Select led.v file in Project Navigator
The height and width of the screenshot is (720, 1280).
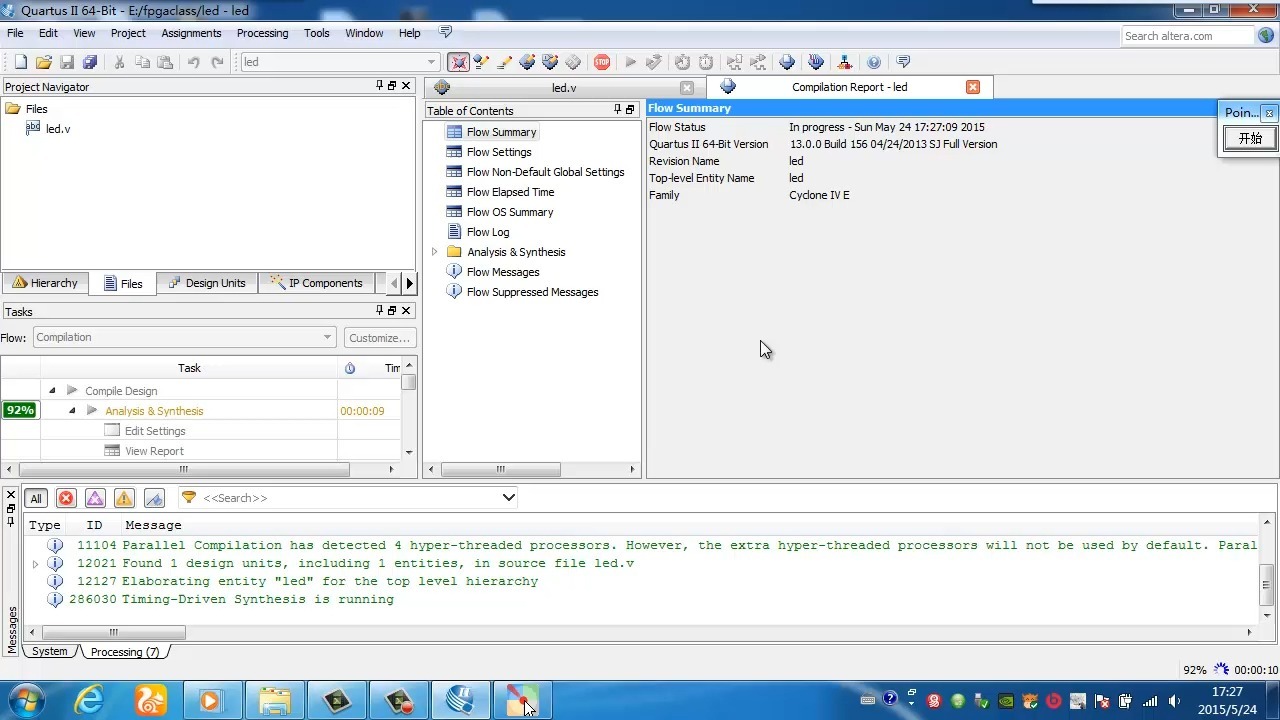click(58, 129)
